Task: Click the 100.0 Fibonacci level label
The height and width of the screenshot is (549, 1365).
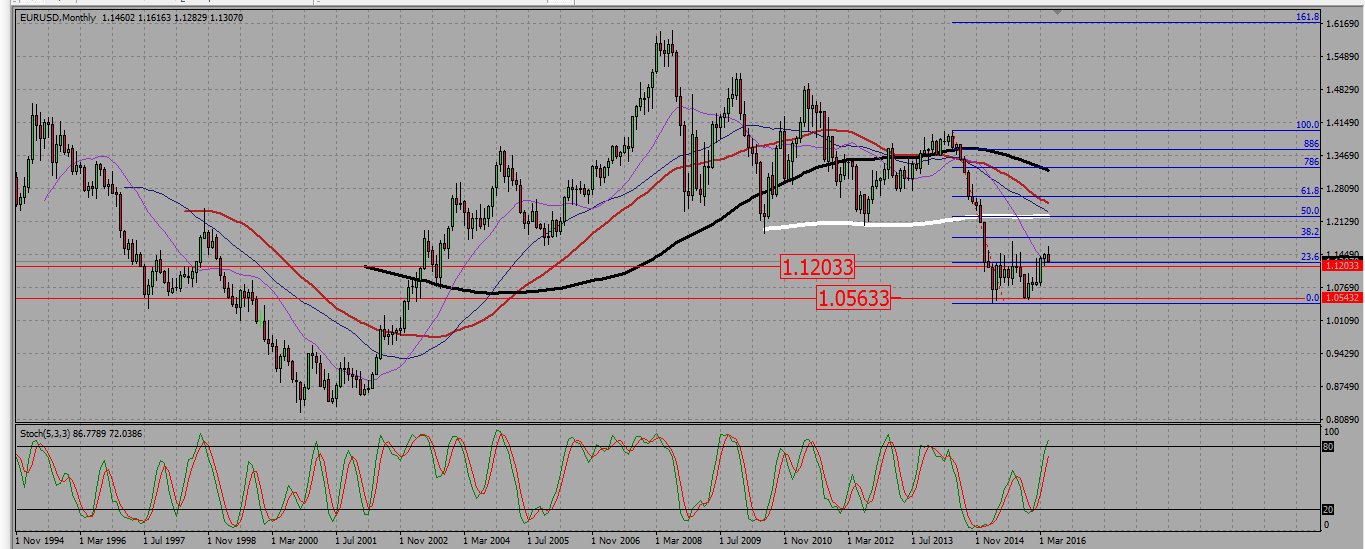Action: click(x=1308, y=125)
